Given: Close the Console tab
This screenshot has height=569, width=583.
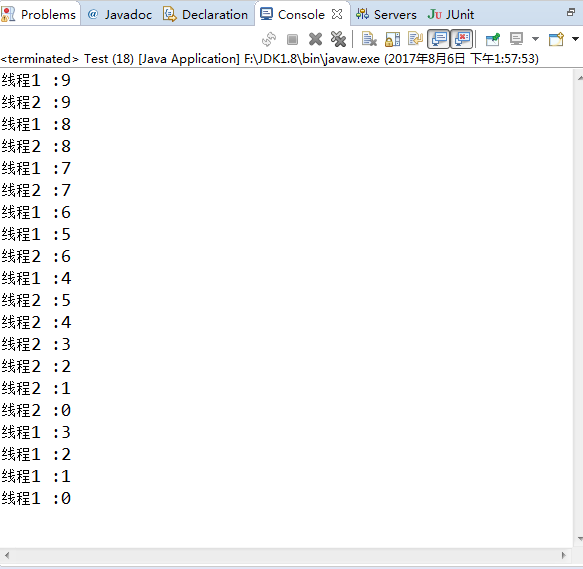Looking at the screenshot, I should (x=337, y=14).
